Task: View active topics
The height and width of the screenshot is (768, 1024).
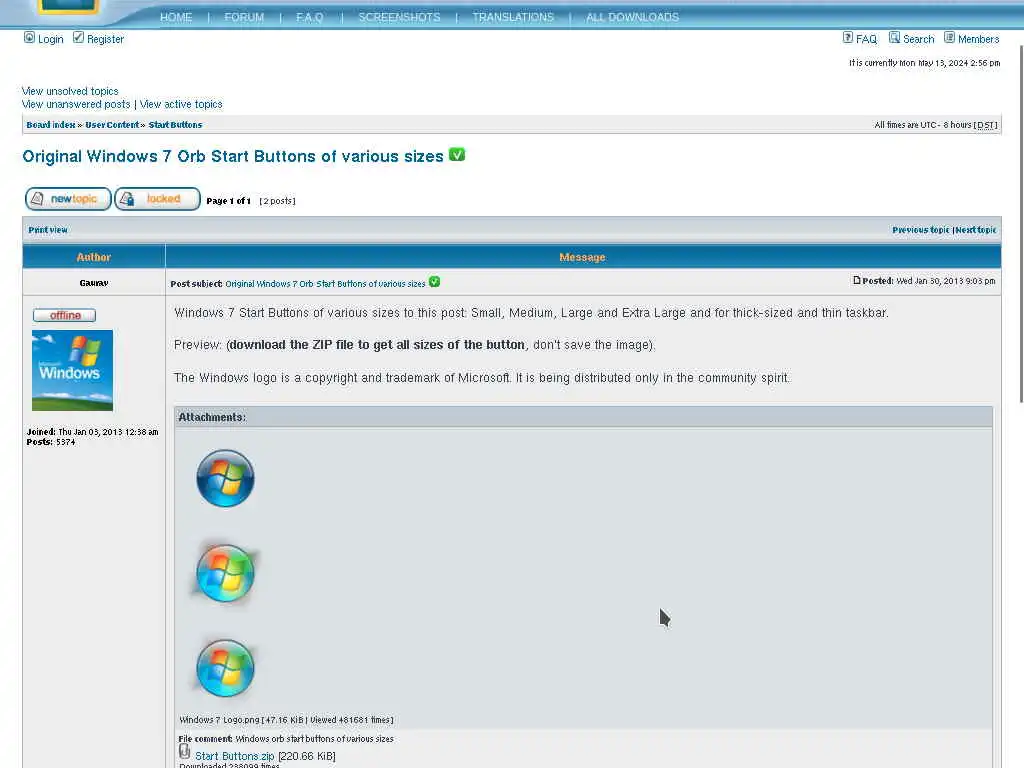Action: click(x=181, y=104)
